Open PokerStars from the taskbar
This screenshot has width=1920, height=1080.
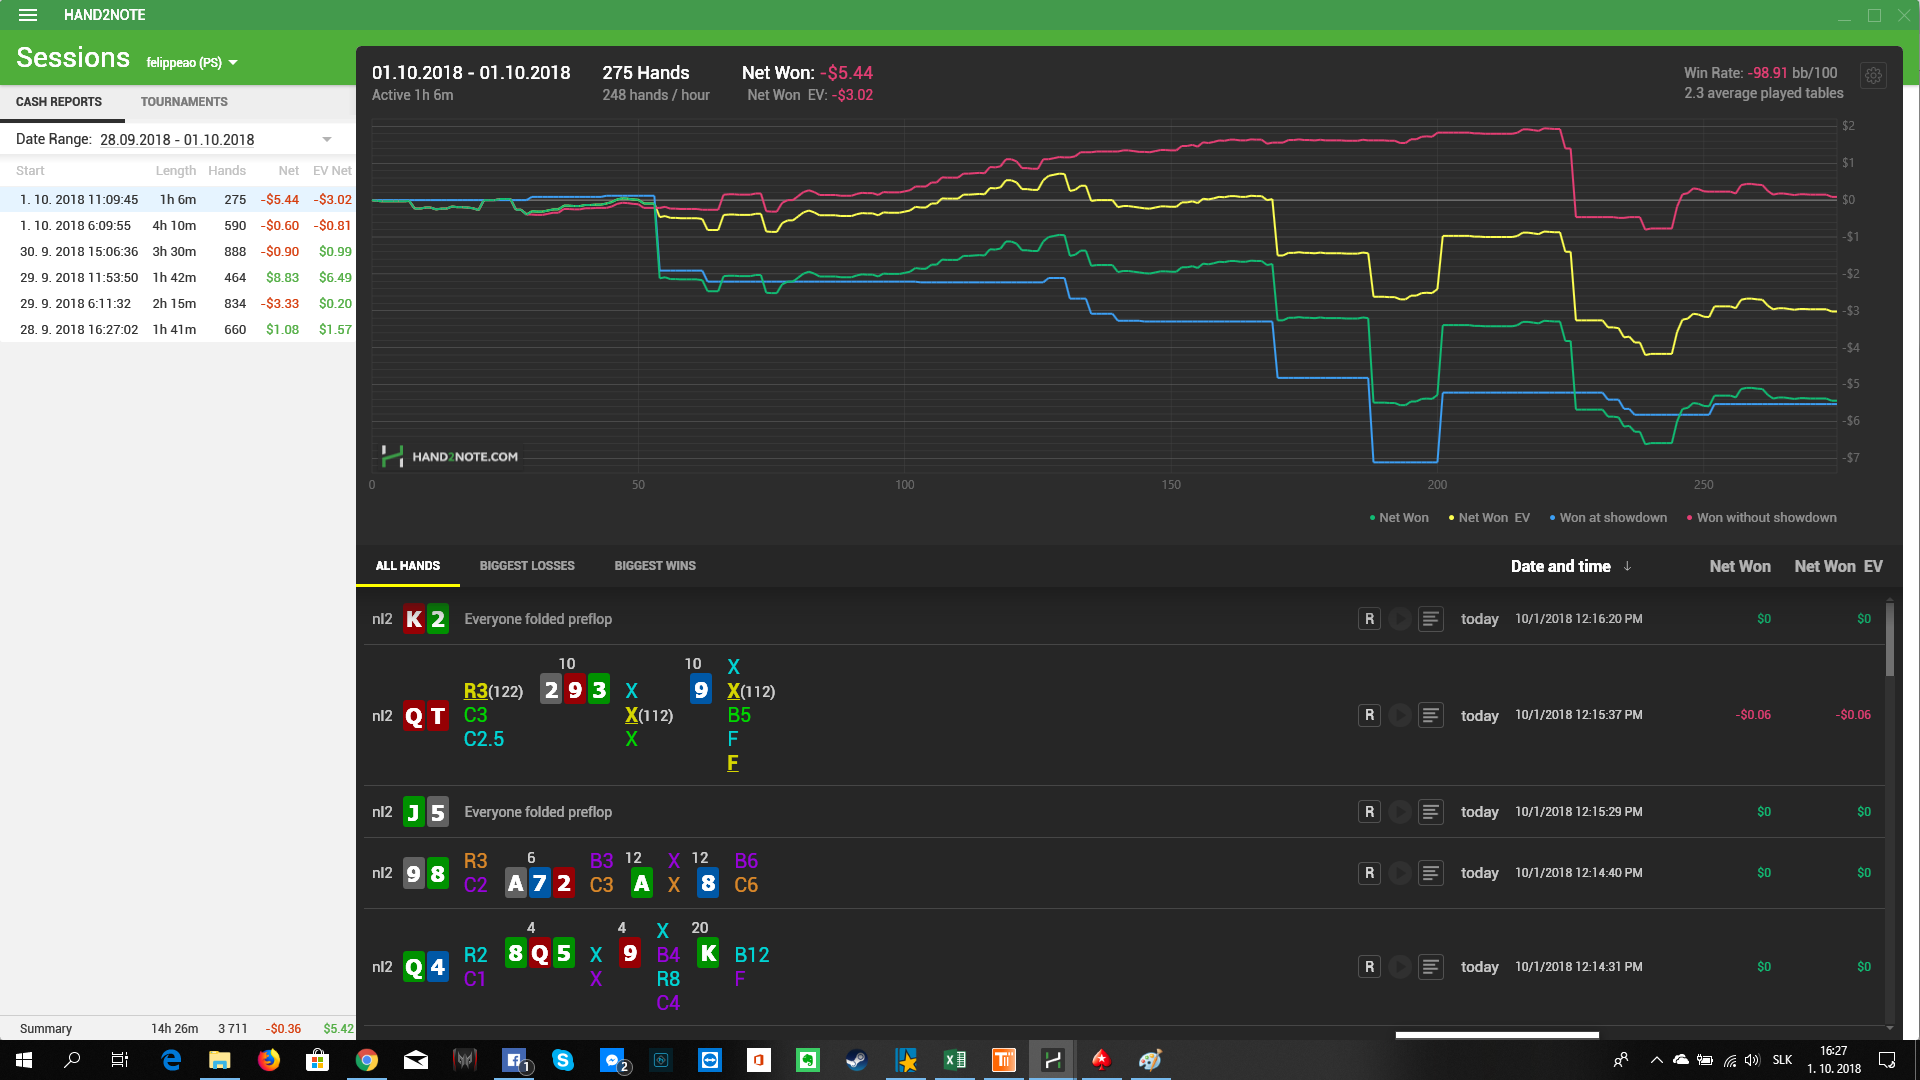(1102, 1060)
